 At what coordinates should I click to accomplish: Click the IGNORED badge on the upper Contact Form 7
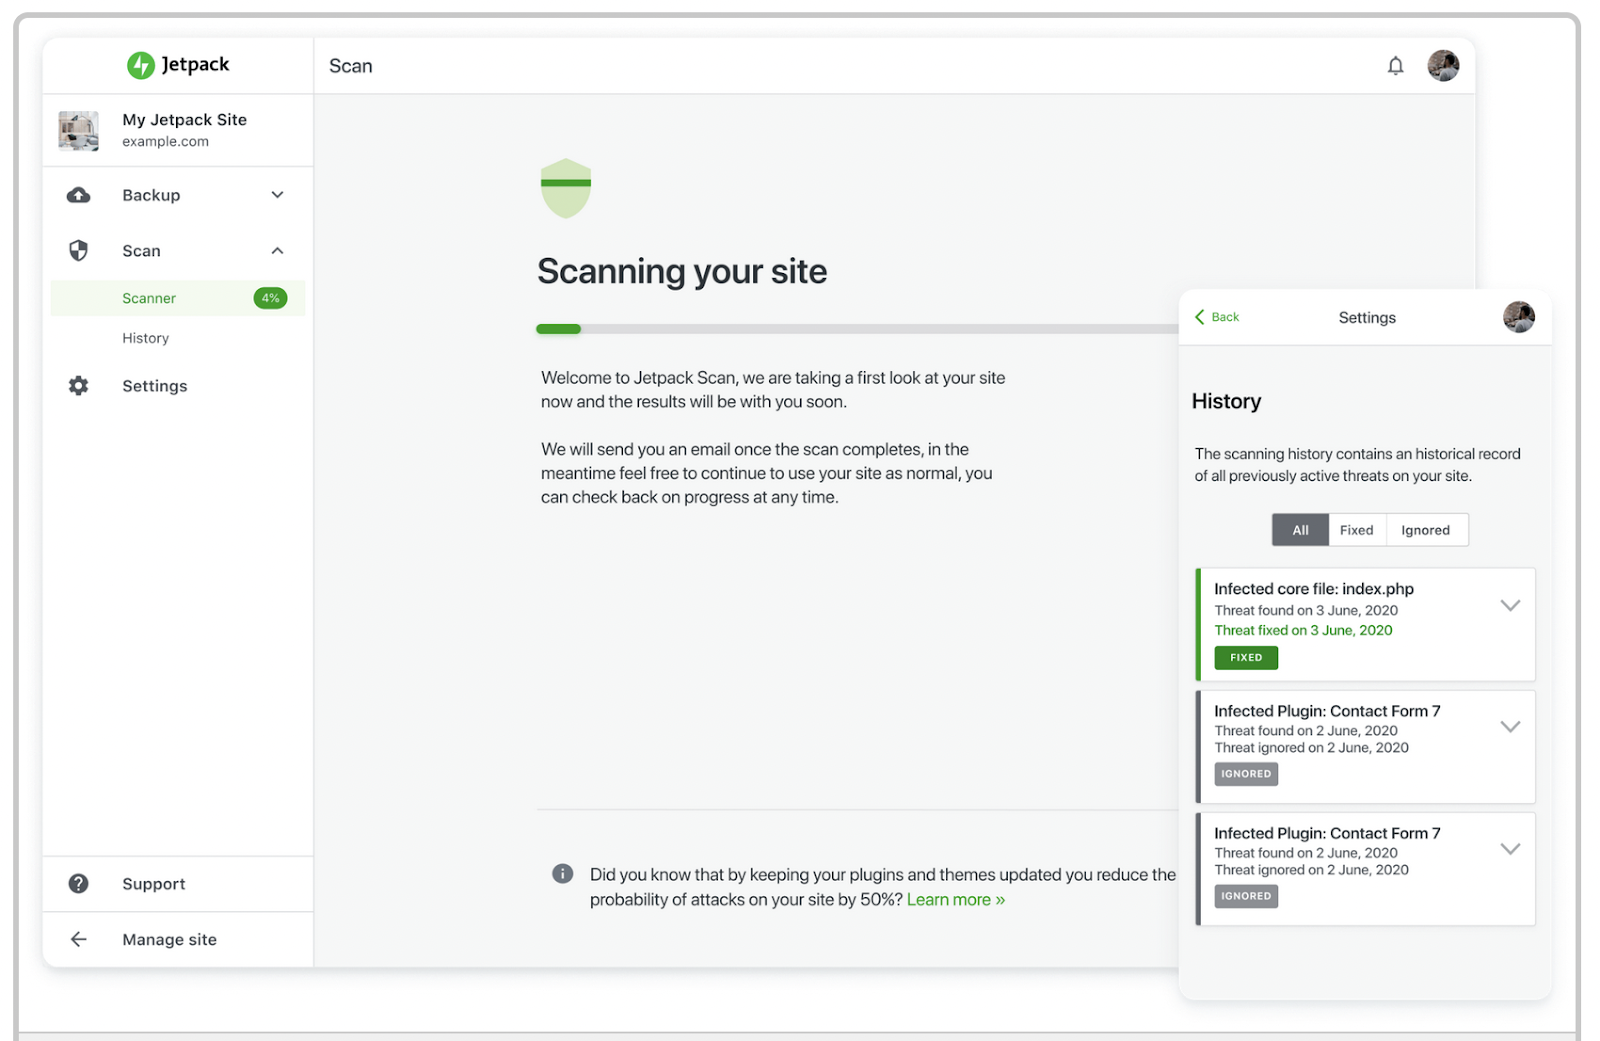pos(1246,774)
